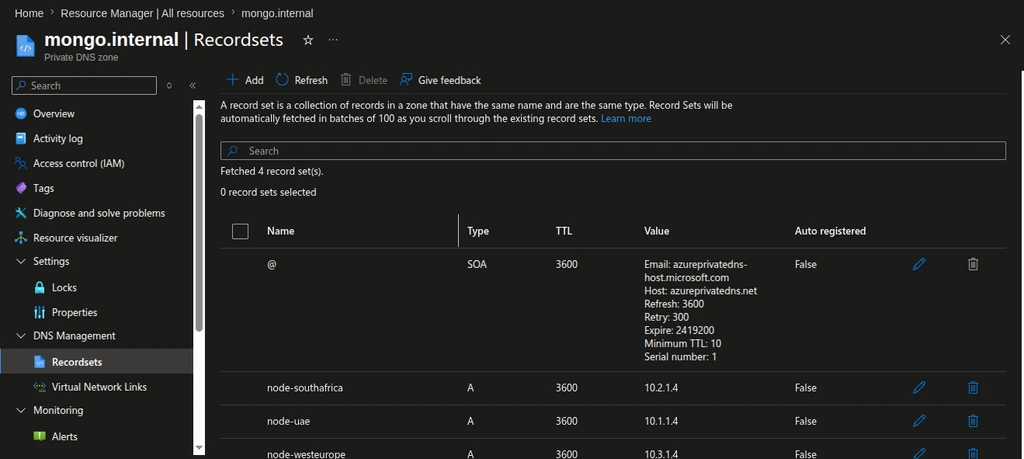
Task: Click the Value column header
Action: (657, 231)
